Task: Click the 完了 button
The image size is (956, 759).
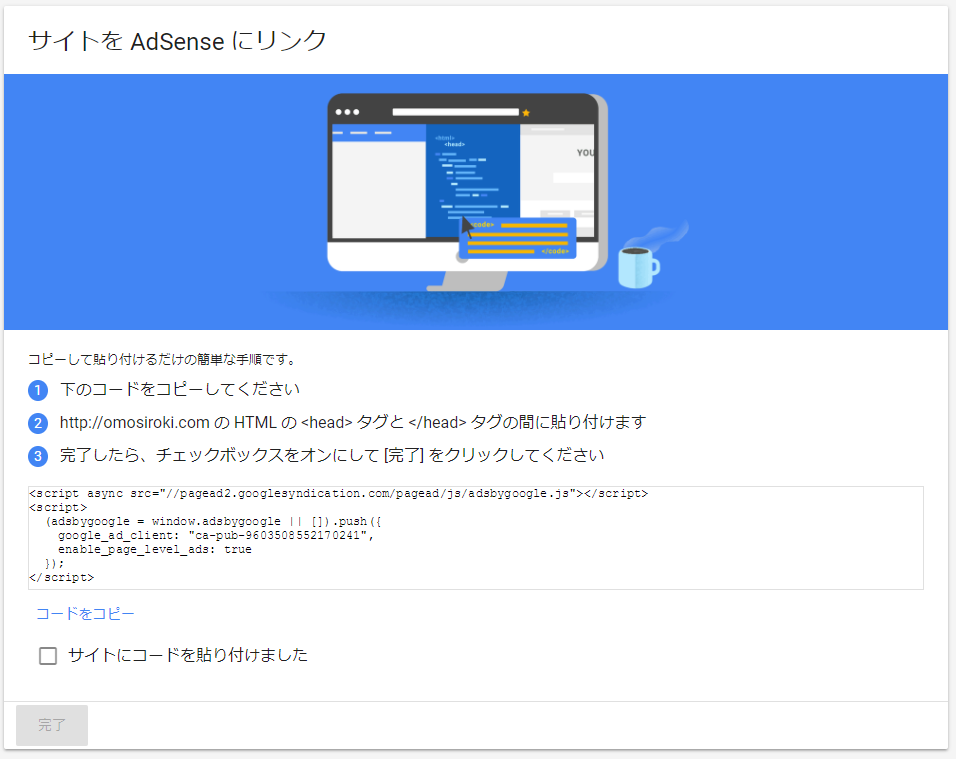Action: (52, 725)
